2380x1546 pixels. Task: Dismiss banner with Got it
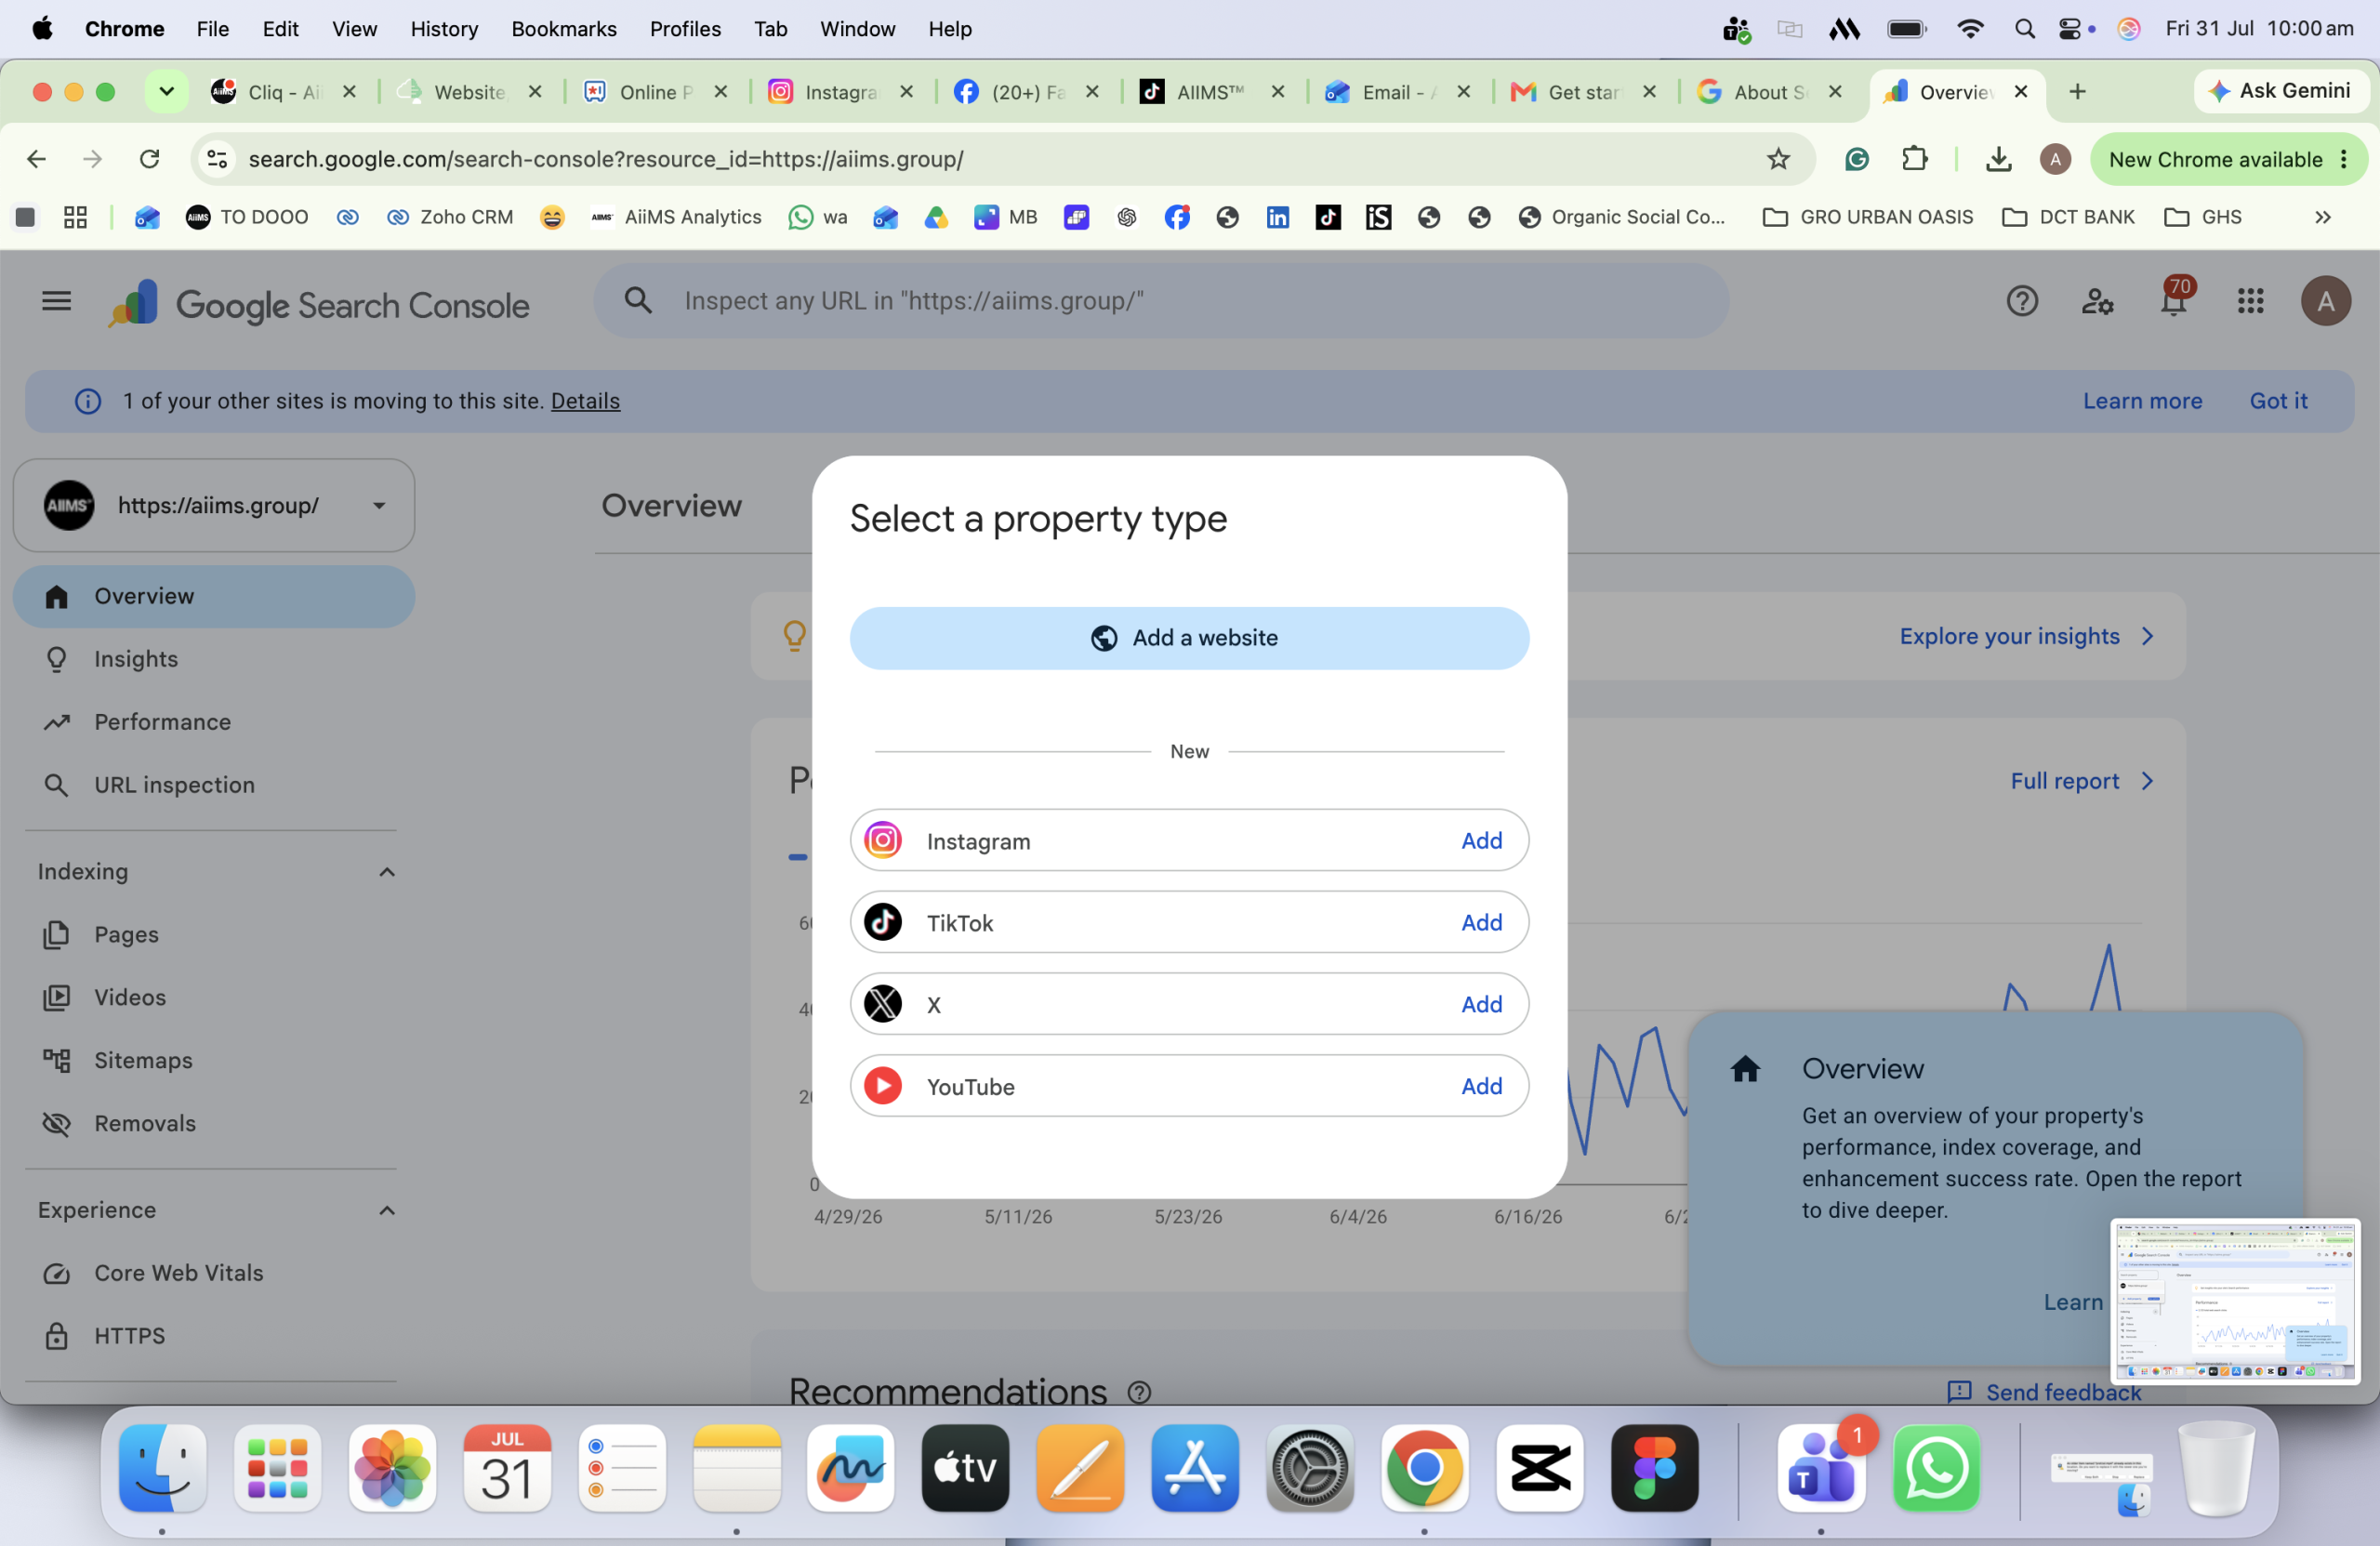click(x=2278, y=401)
